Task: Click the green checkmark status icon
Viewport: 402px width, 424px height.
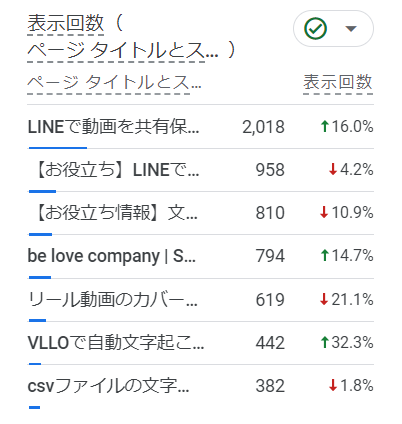Action: [315, 29]
